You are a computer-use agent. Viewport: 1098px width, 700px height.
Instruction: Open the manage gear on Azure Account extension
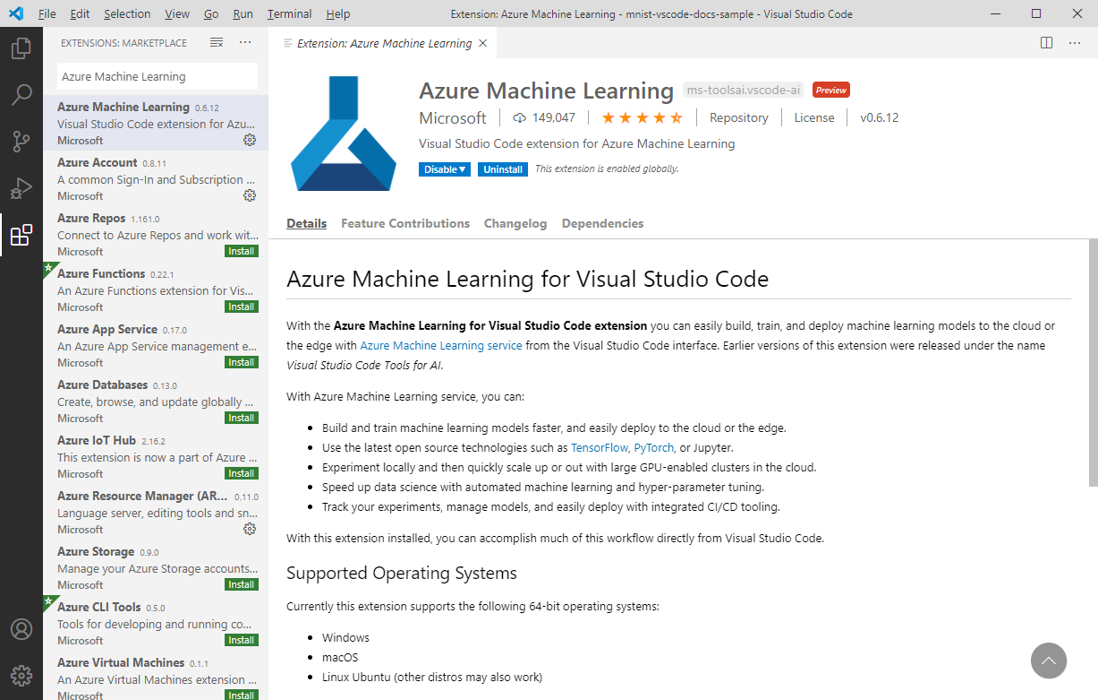(249, 195)
